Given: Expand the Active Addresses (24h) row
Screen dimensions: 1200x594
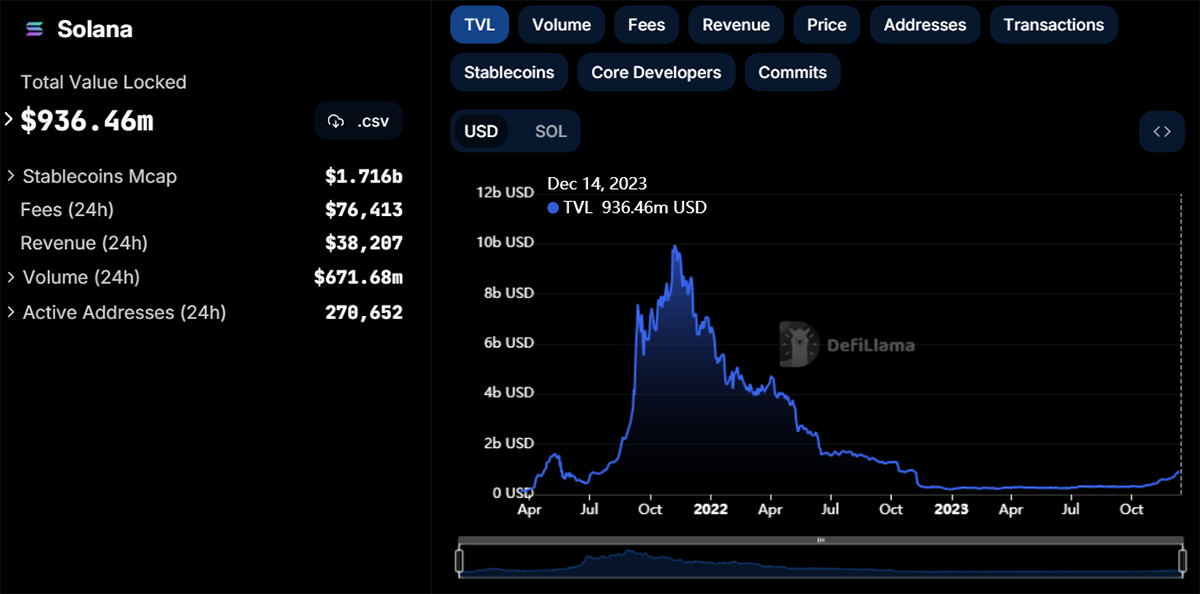Looking at the screenshot, I should pyautogui.click(x=11, y=312).
